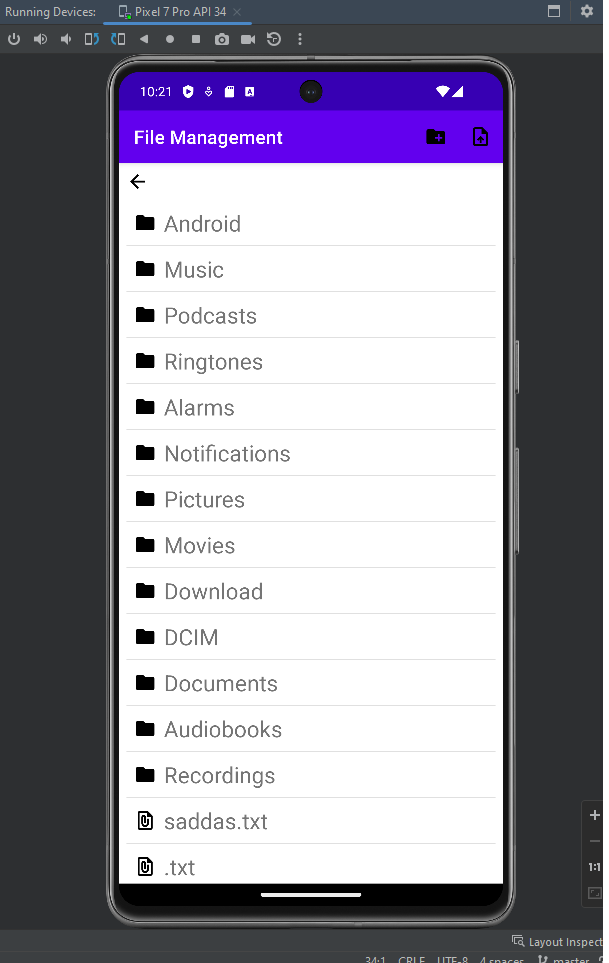This screenshot has width=609, height=963.
Task: Upload a file using the file upload icon
Action: coord(480,137)
